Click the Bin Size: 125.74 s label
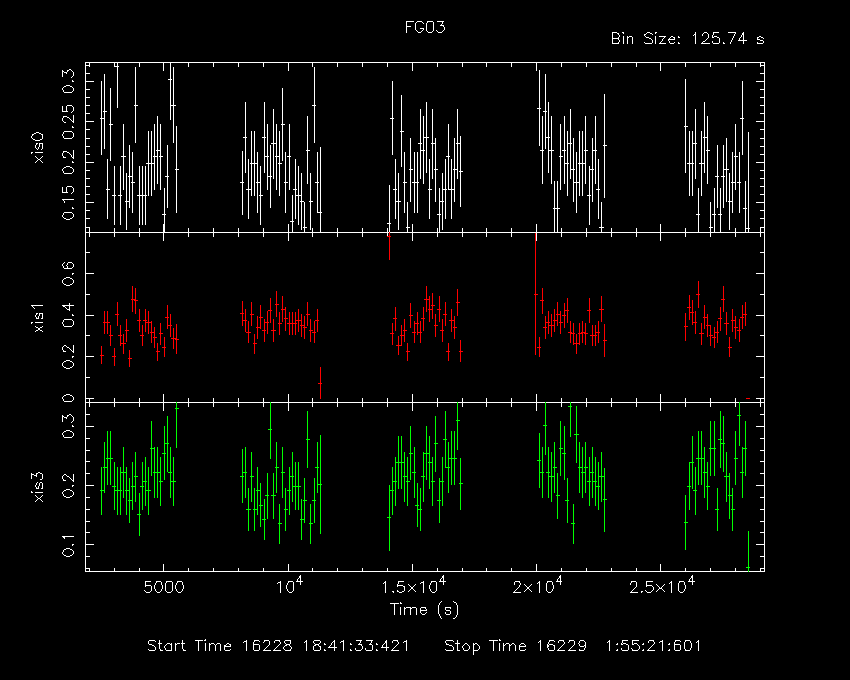This screenshot has width=850, height=680. click(x=687, y=39)
